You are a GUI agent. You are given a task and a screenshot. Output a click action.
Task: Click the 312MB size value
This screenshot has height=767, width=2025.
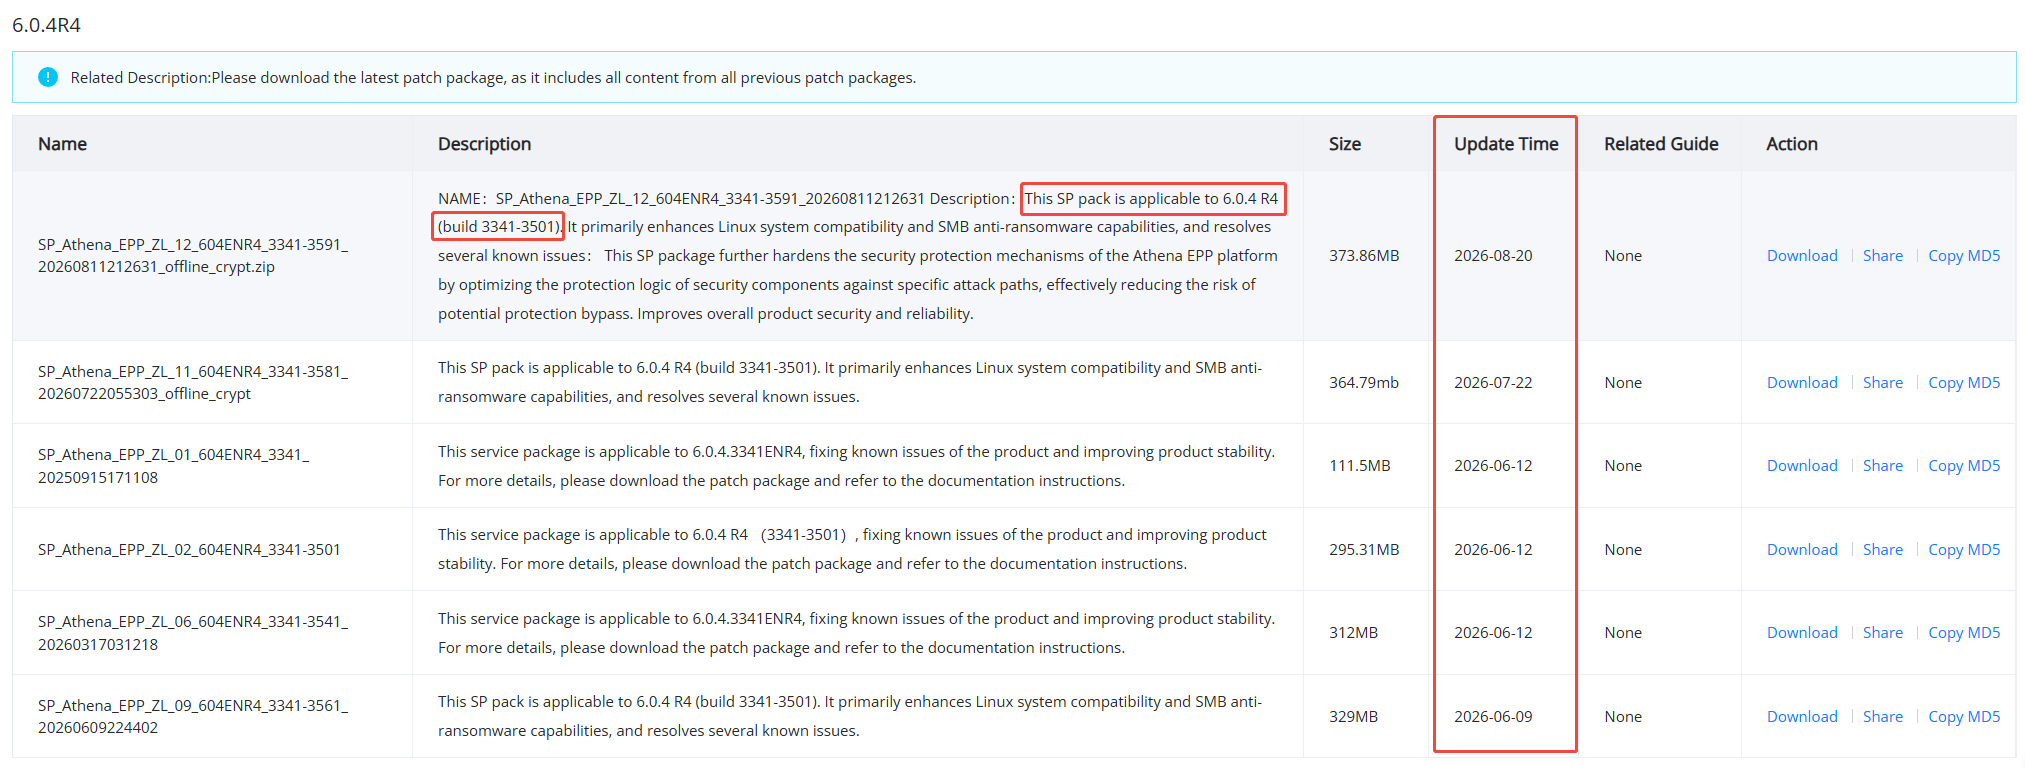[1353, 633]
